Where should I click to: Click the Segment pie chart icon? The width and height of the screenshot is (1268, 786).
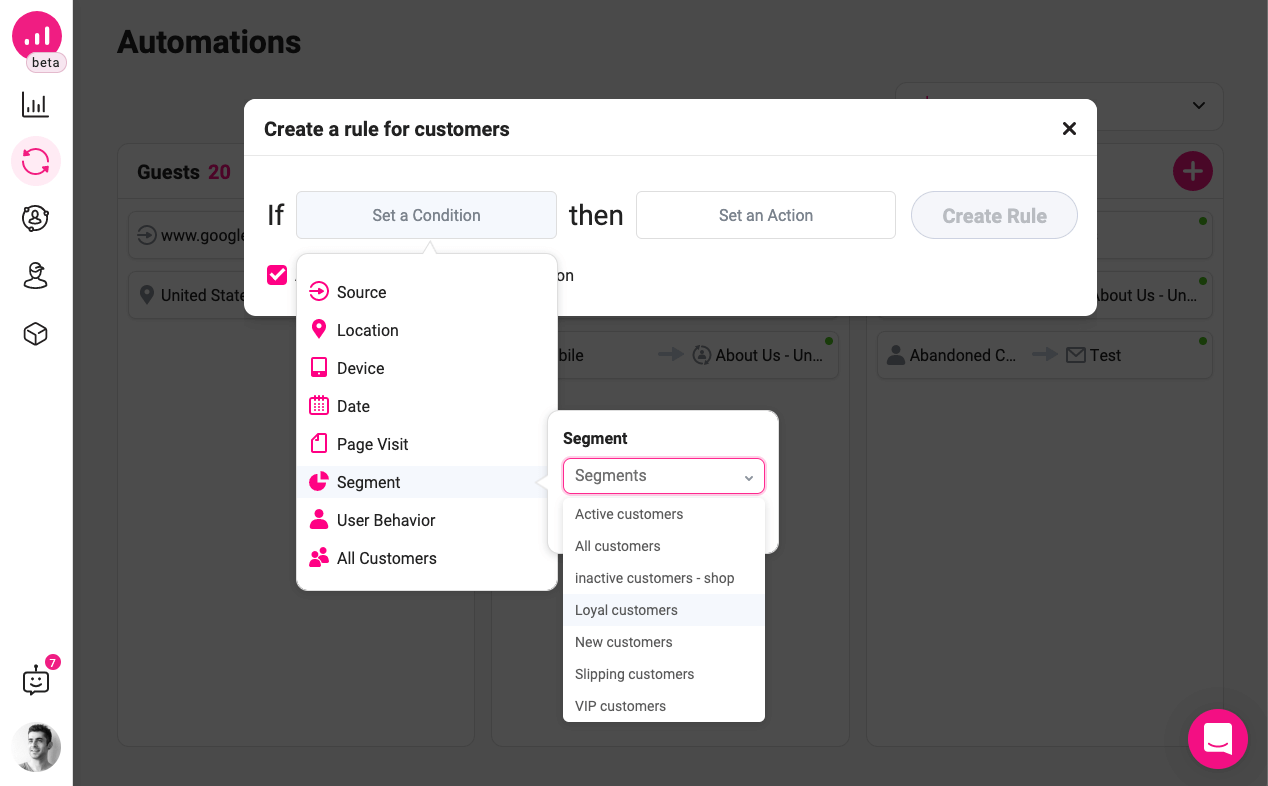coord(319,482)
